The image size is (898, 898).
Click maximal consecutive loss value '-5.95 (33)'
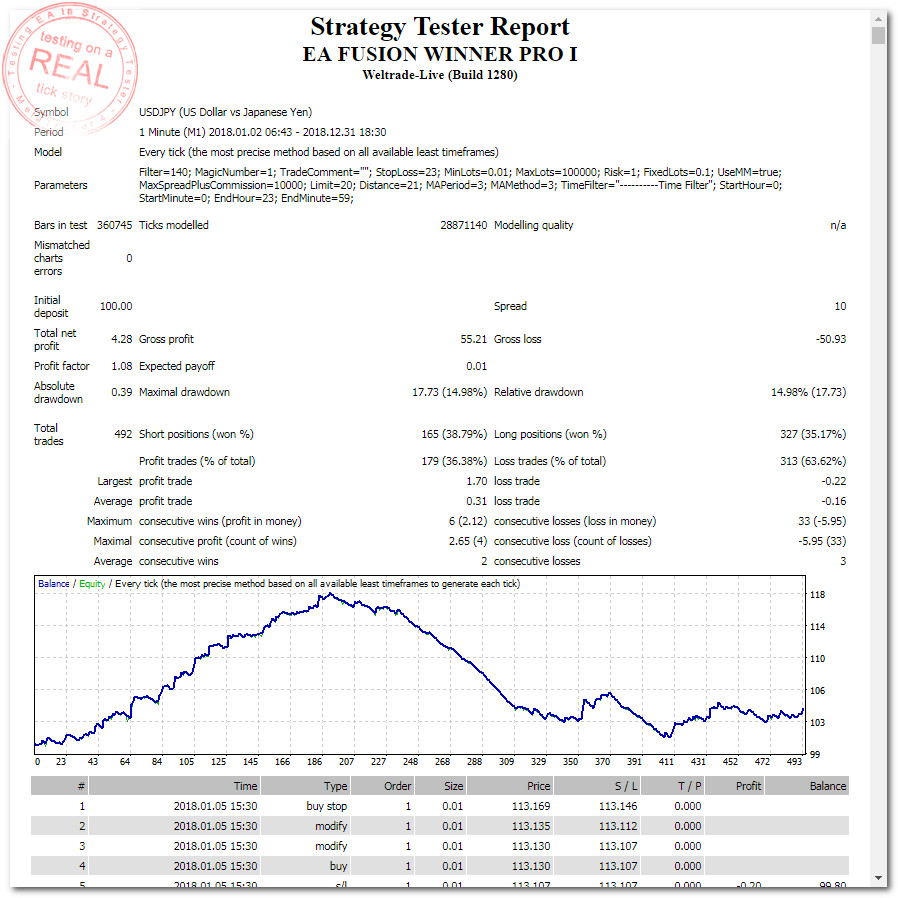[822, 541]
